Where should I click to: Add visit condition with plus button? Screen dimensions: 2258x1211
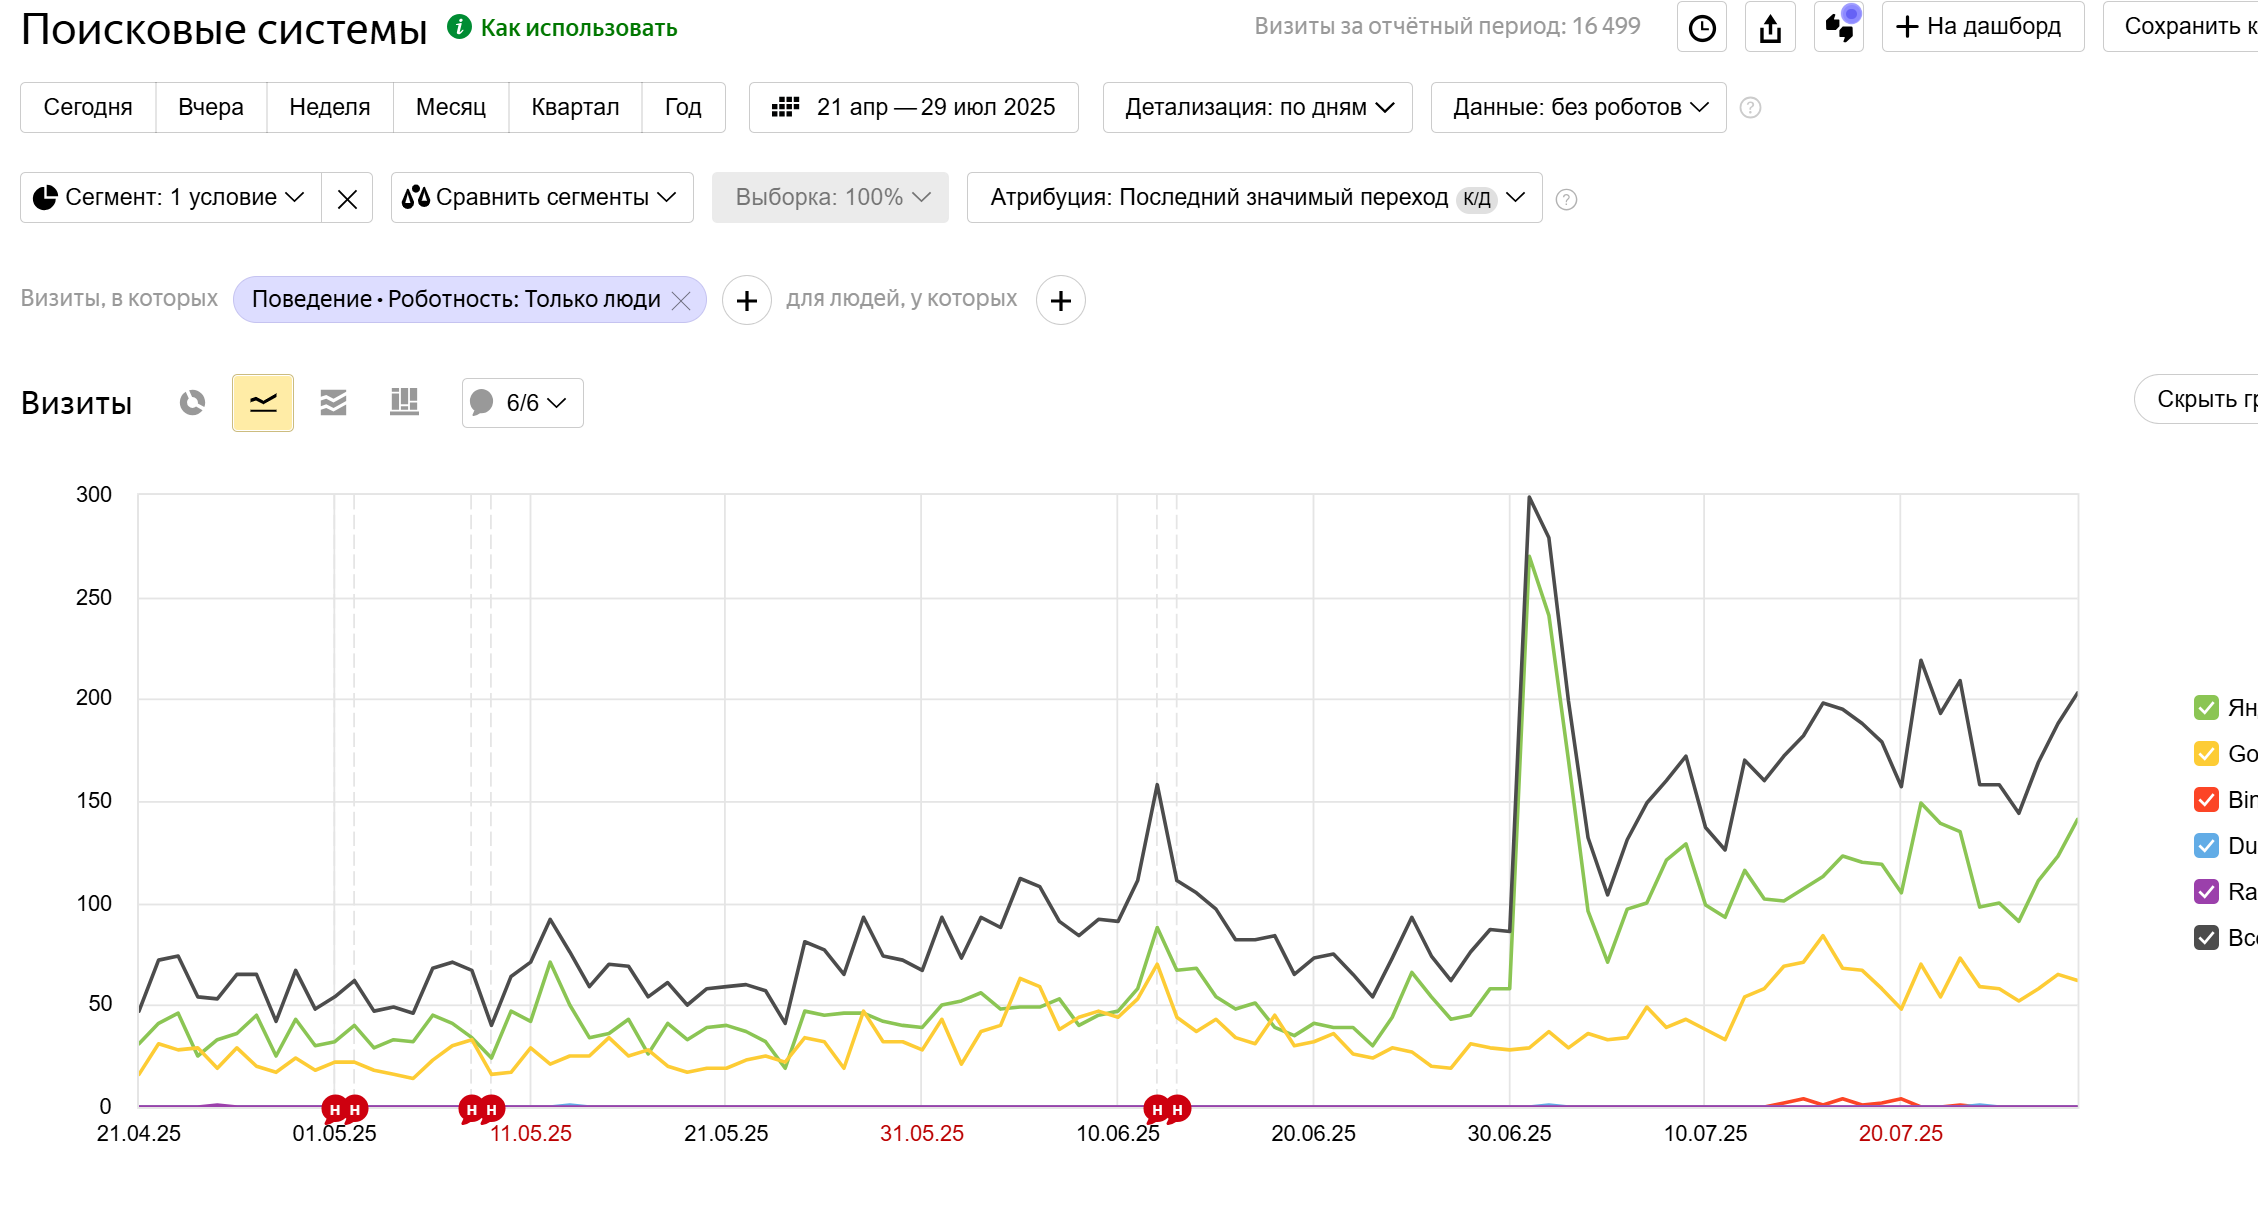[746, 300]
